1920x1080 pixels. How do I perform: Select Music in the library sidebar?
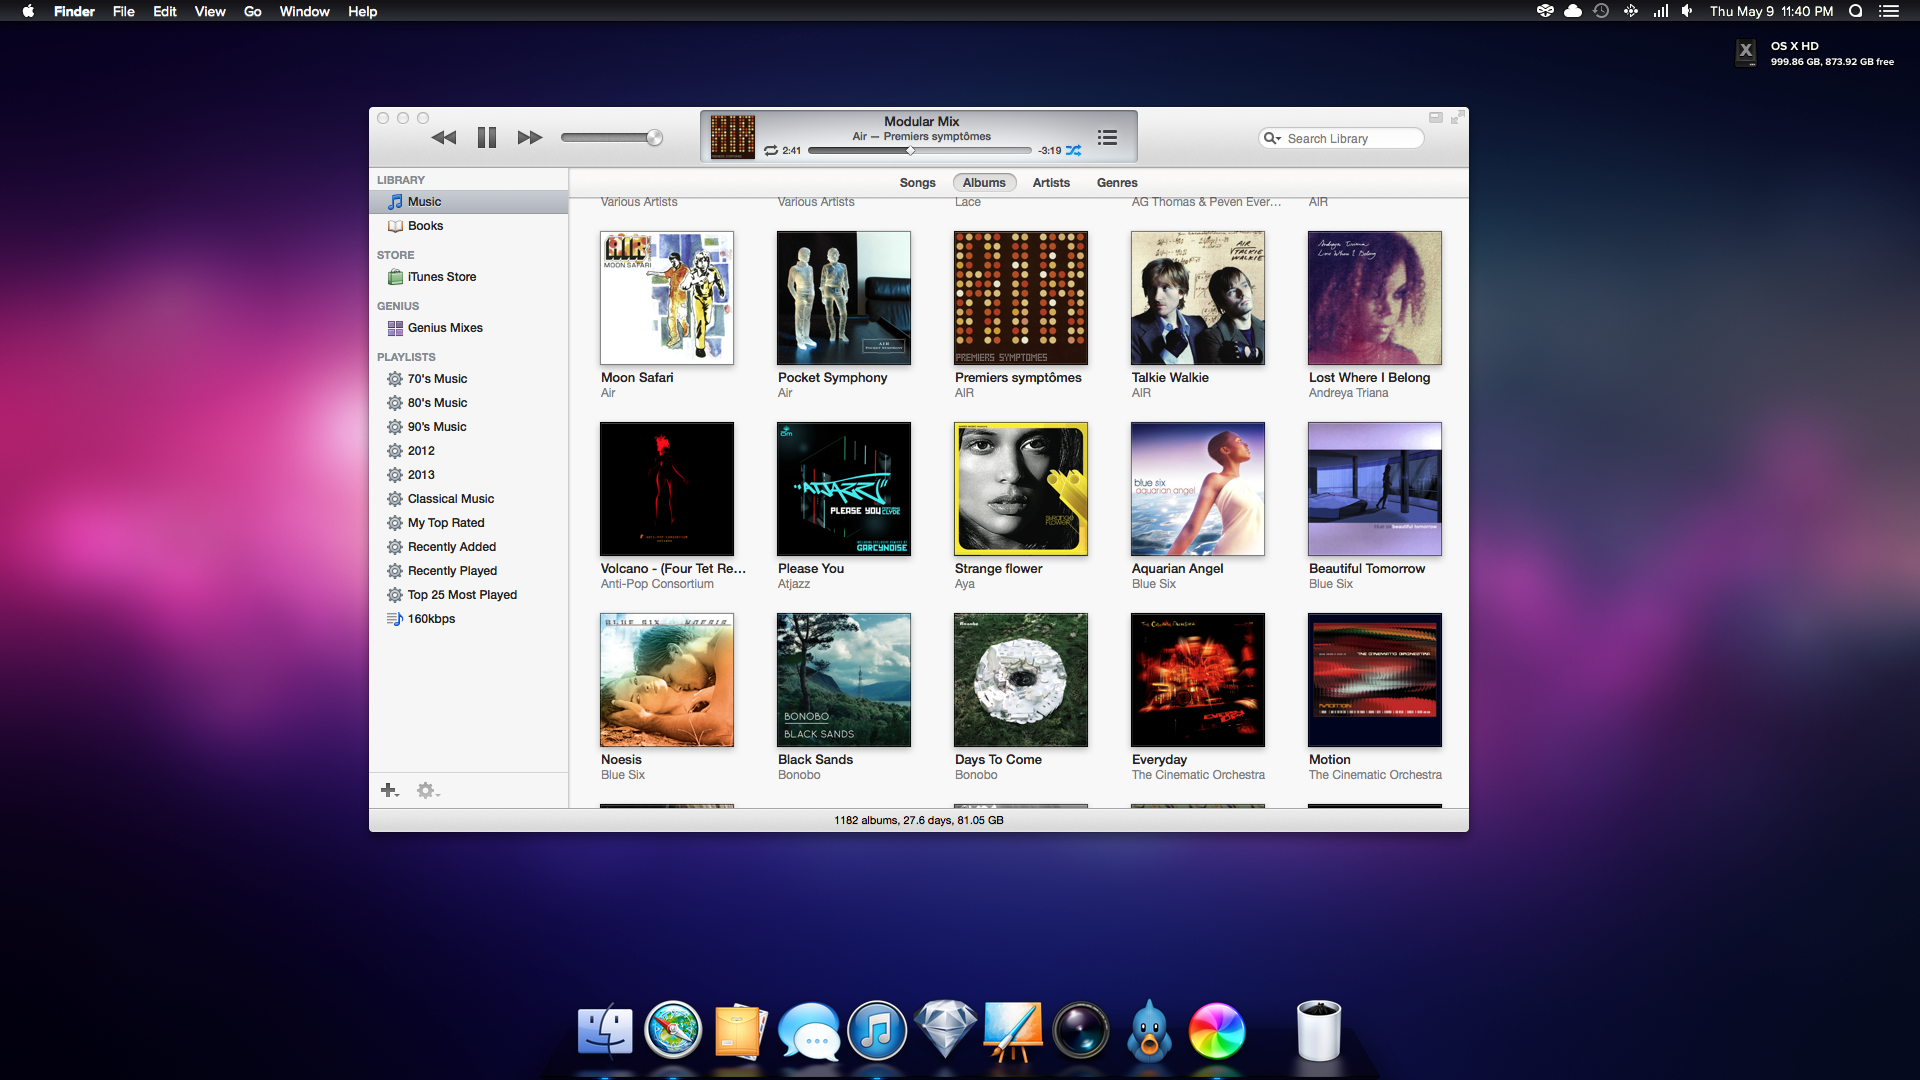[x=469, y=202]
